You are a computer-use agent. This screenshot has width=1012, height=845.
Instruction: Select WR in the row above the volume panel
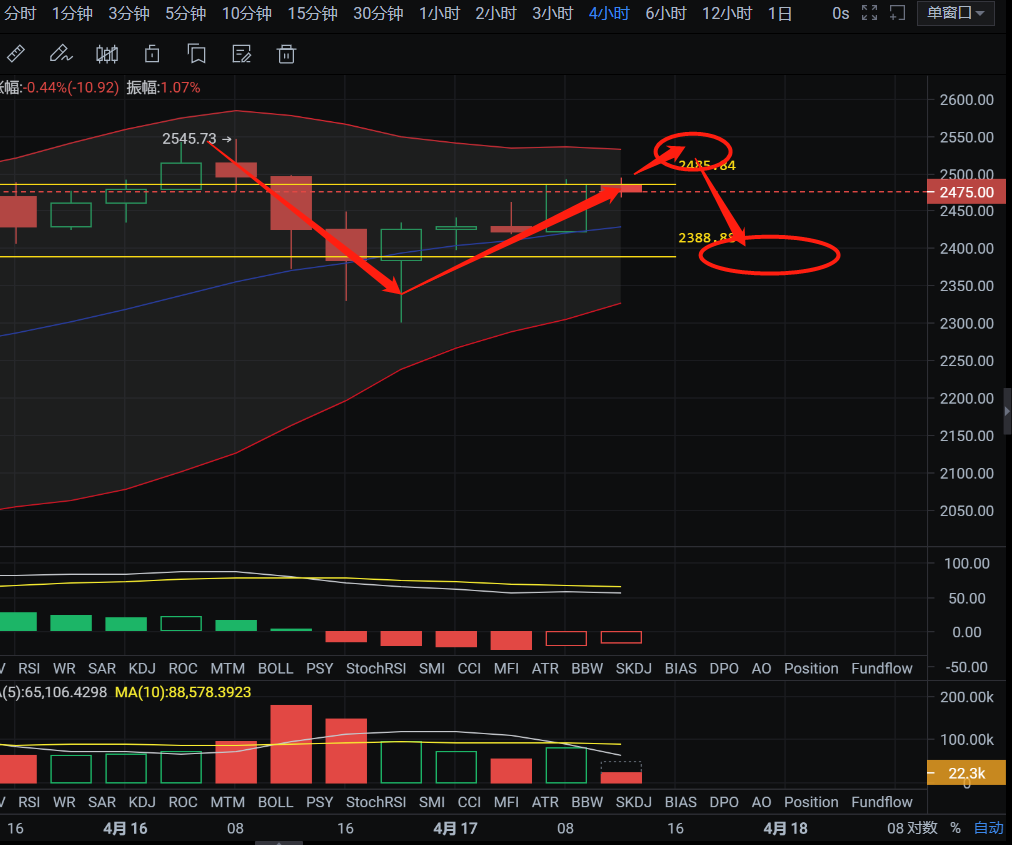point(64,668)
